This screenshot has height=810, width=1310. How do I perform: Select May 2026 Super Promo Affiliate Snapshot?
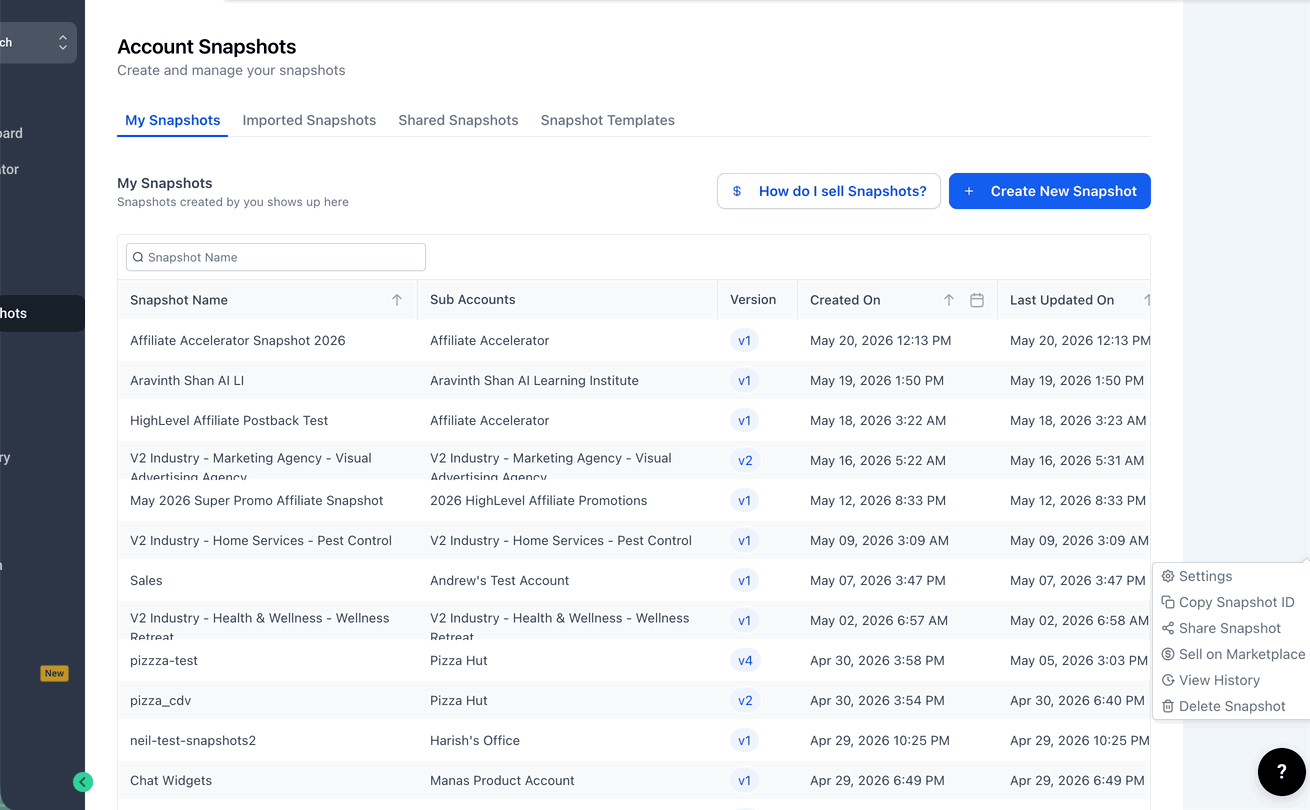[257, 500]
